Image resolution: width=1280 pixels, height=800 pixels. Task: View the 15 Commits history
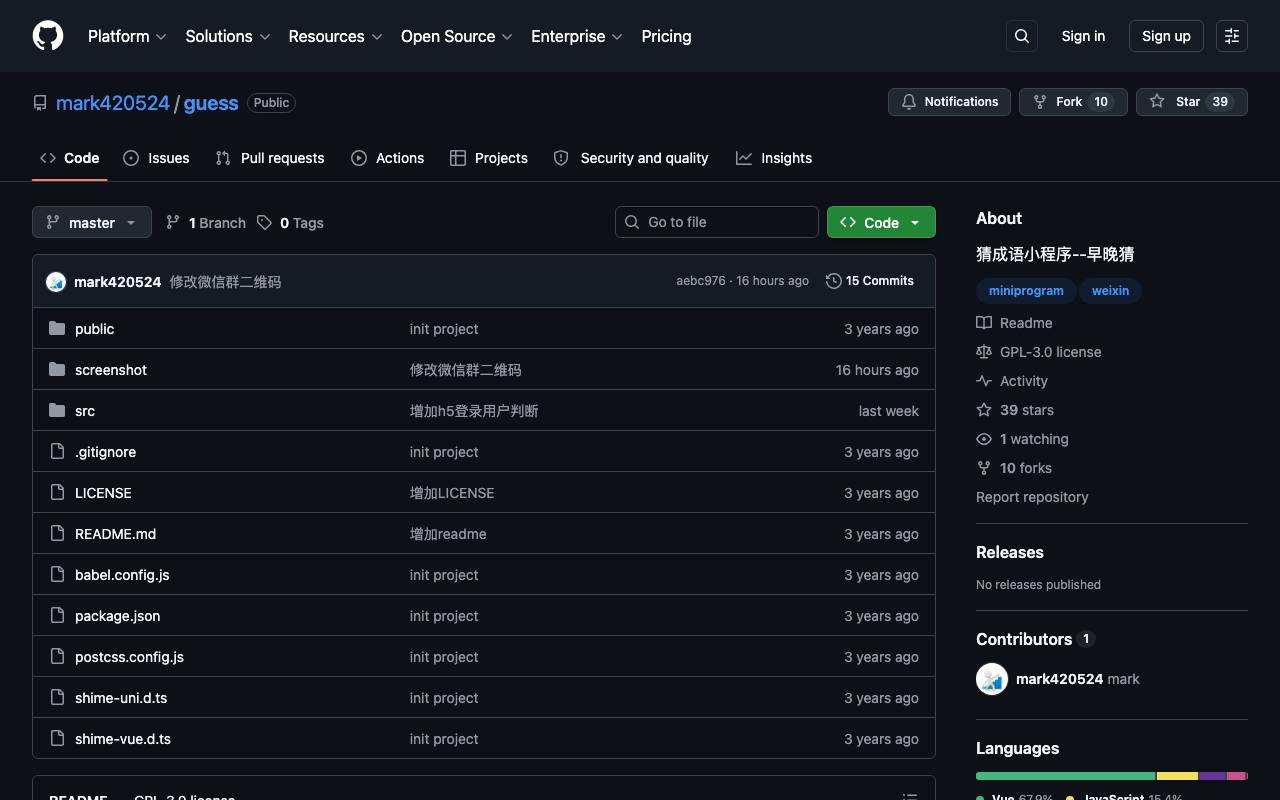870,281
